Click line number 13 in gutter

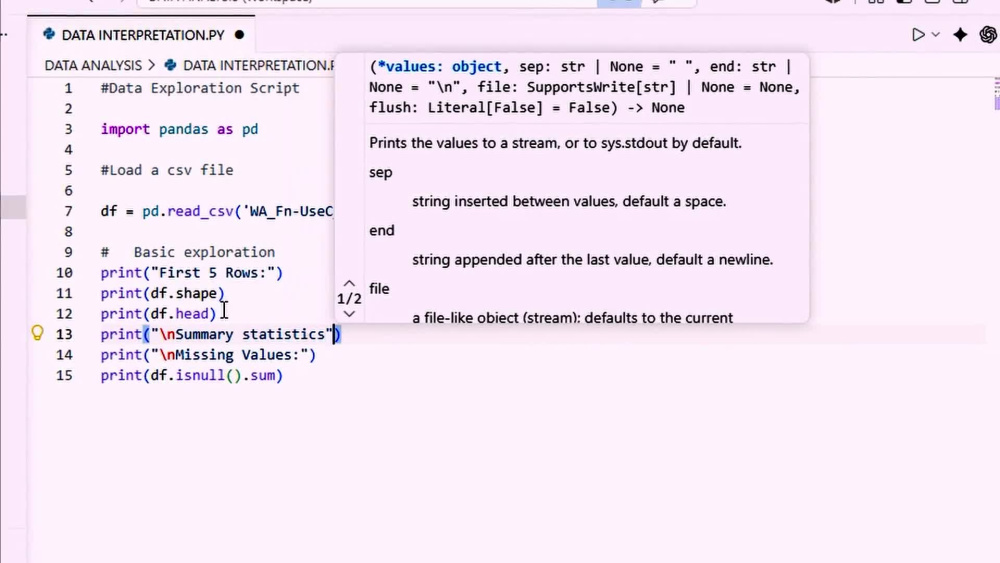click(x=64, y=334)
